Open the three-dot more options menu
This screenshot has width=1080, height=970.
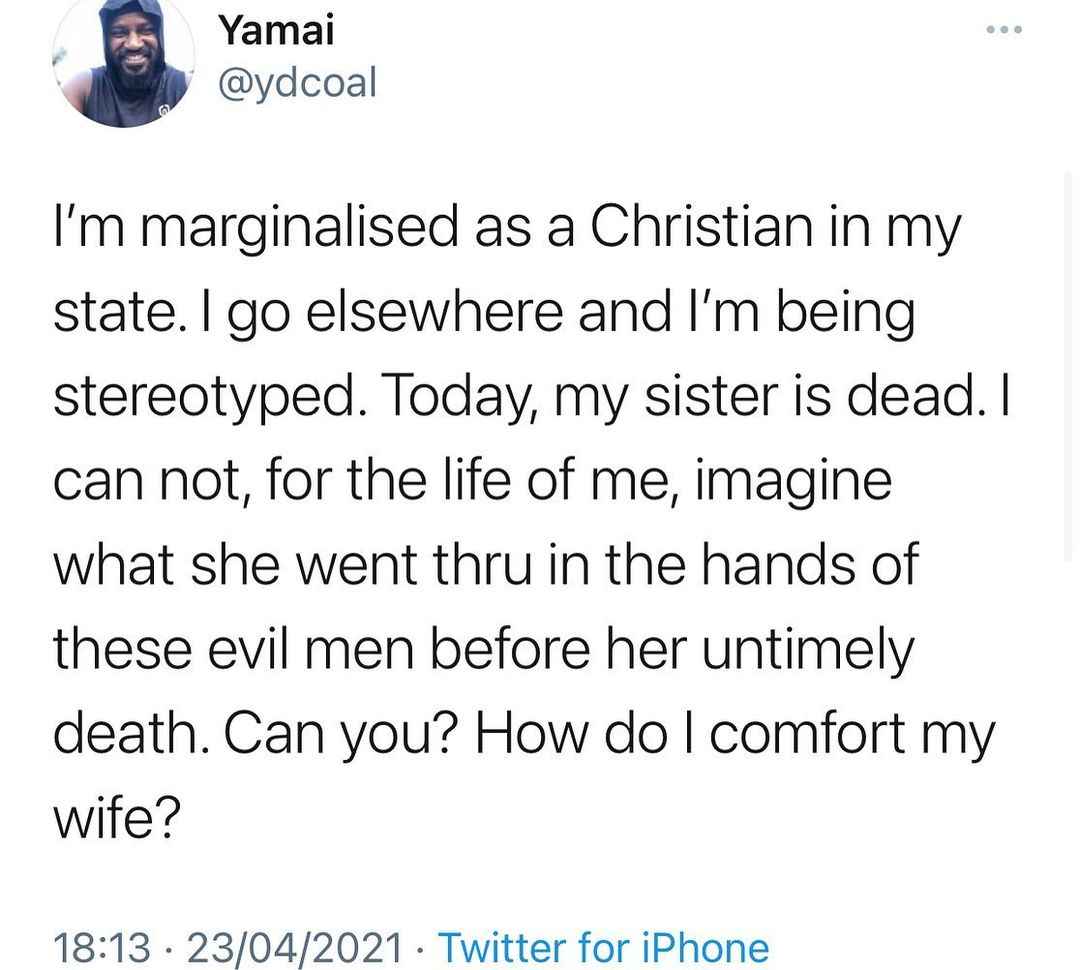(x=1004, y=30)
